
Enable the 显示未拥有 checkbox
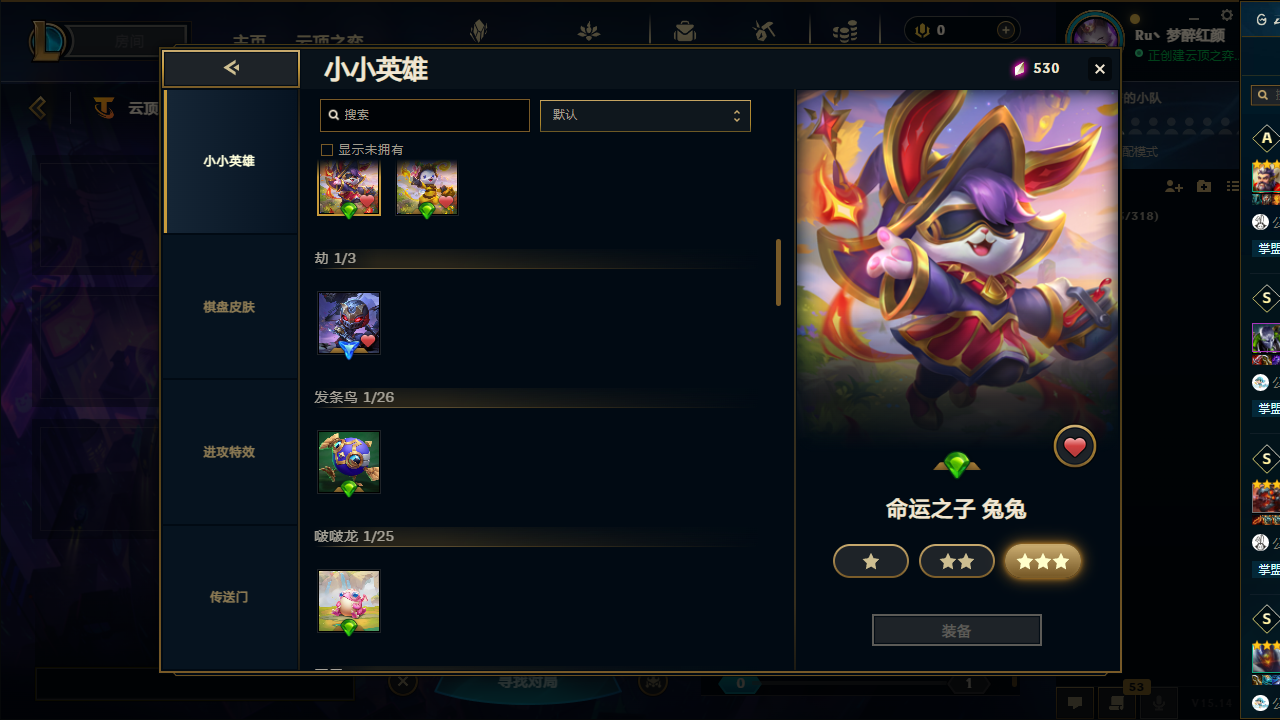pyautogui.click(x=326, y=150)
